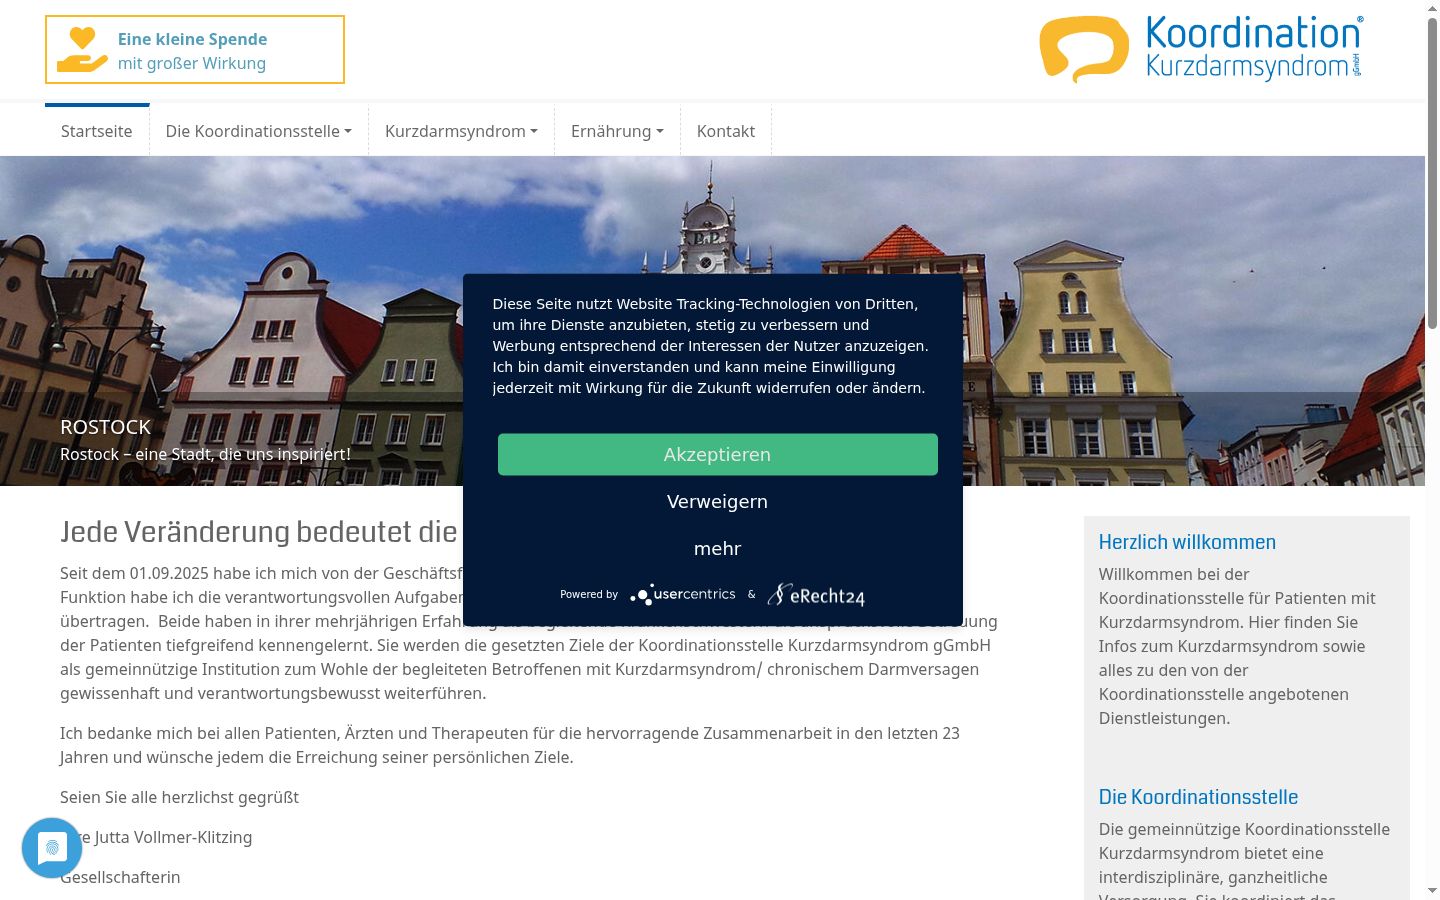Click the 'Powered by' label in cookie dialog
This screenshot has width=1440, height=900.
[589, 594]
